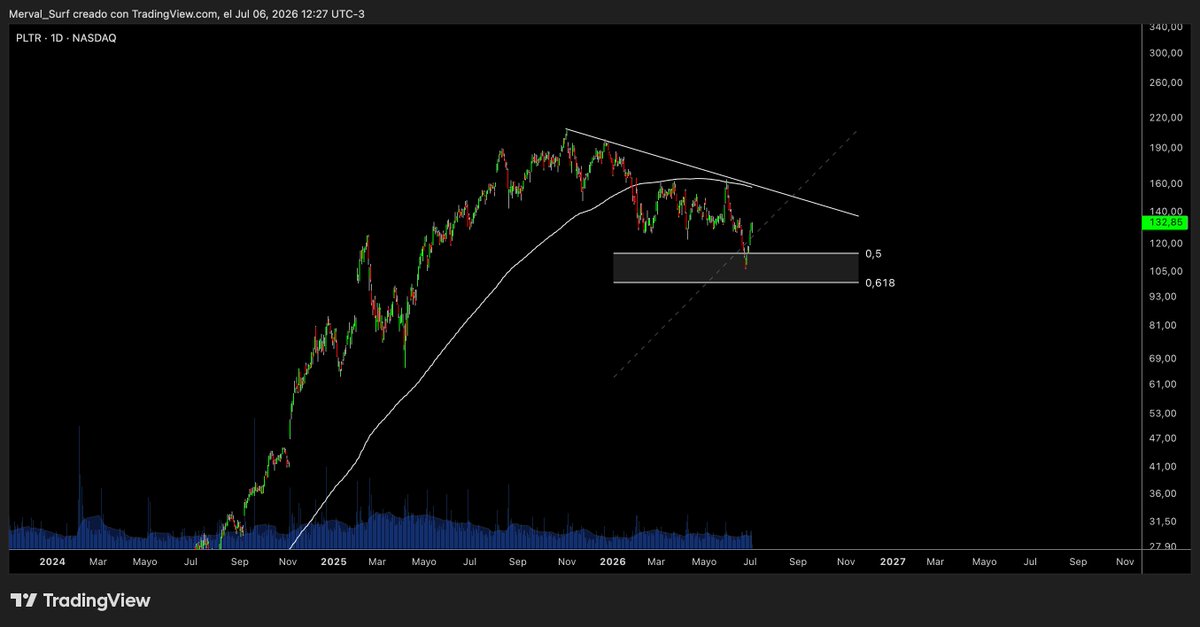
Task: Click the TradingView logo
Action: click(x=81, y=600)
